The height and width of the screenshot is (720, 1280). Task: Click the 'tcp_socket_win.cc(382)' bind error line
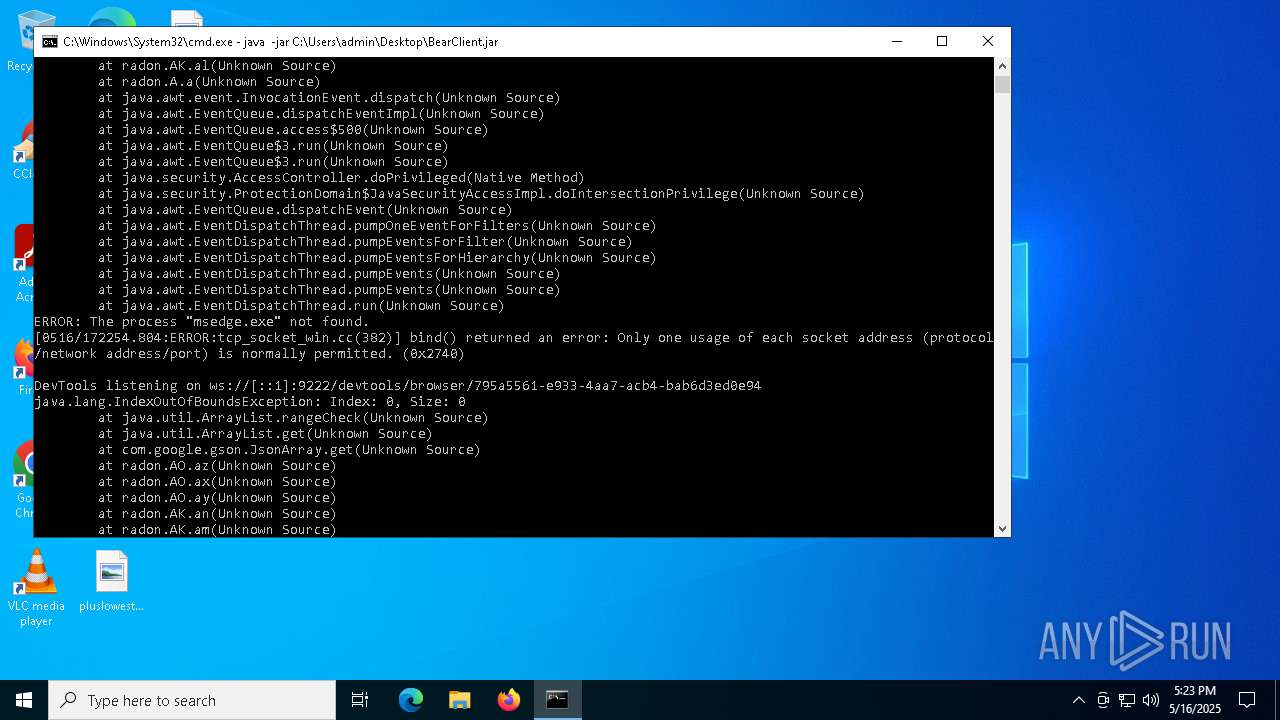coord(514,345)
